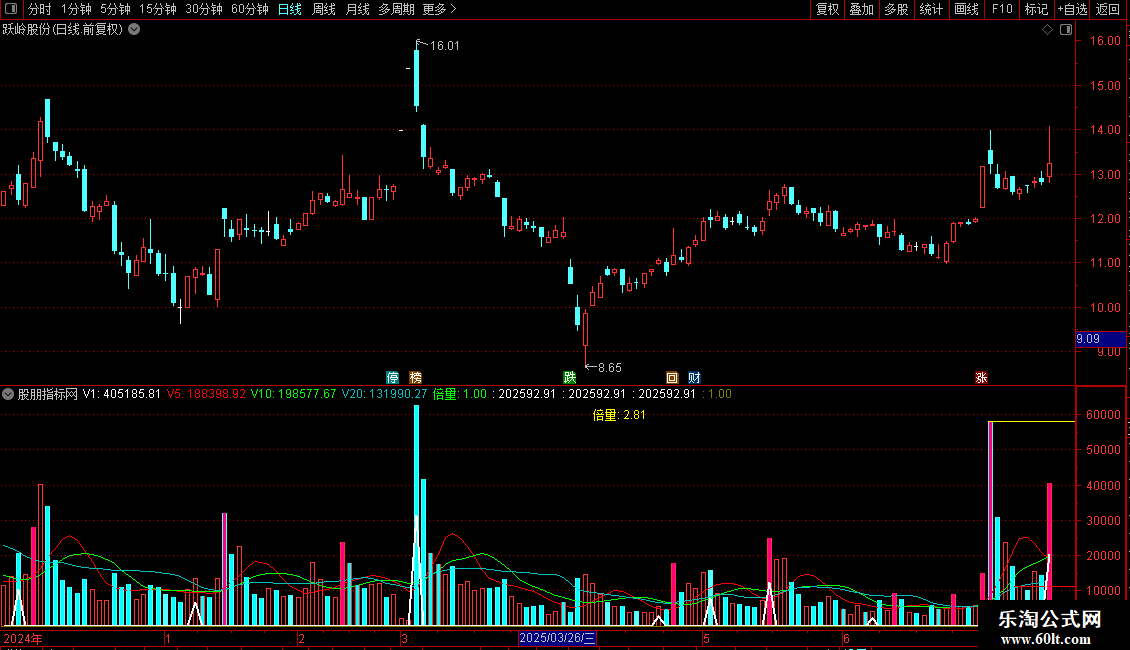The image size is (1130, 650).
Task: Open the 统计 statistics tool
Action: 931,9
